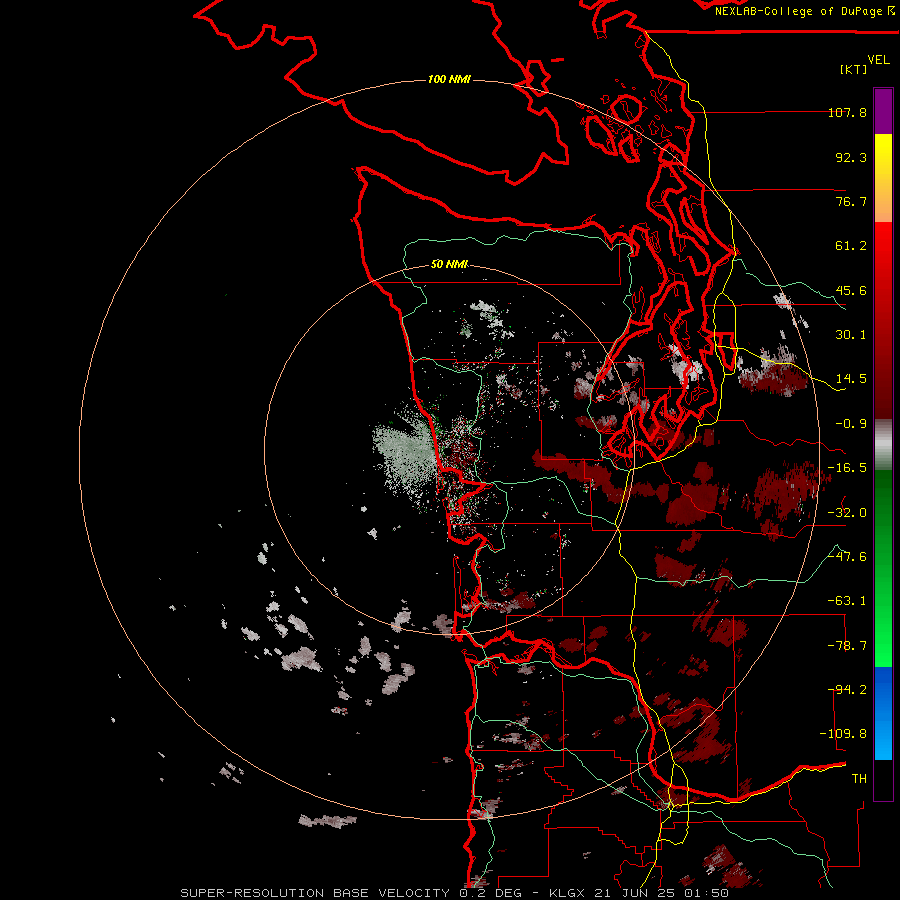Click the green segment of the color bar

click(x=883, y=568)
